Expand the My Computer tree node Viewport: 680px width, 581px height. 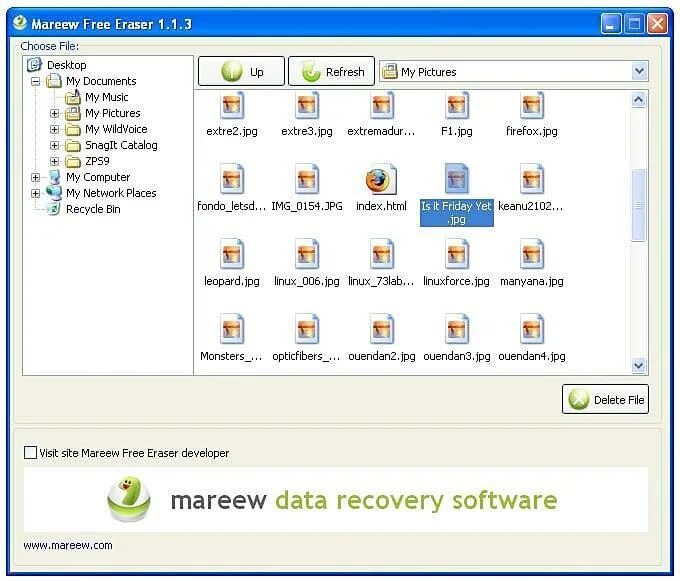tap(36, 177)
